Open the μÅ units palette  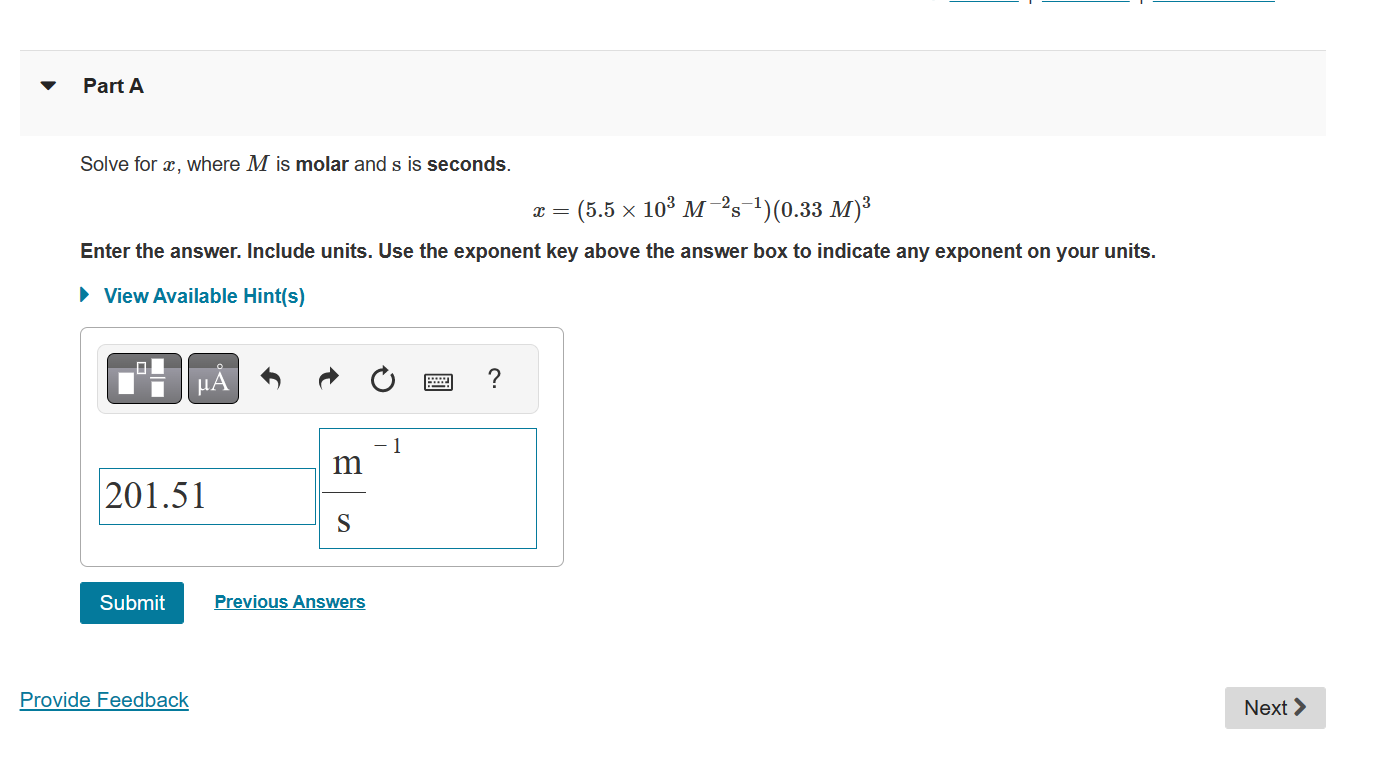pyautogui.click(x=212, y=378)
